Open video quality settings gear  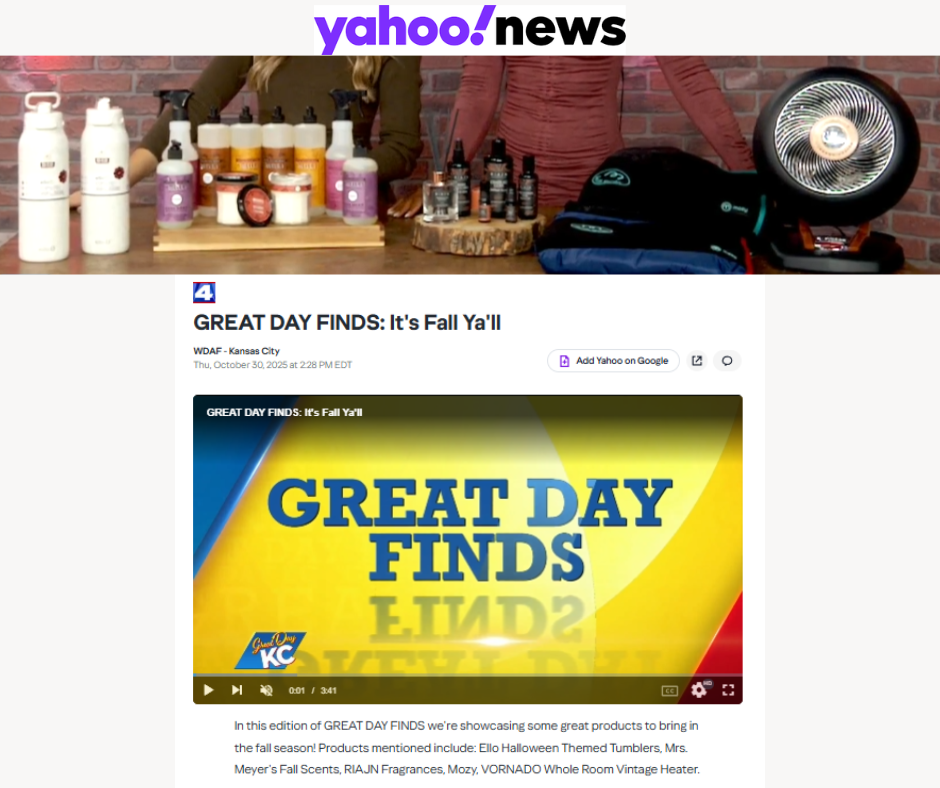click(699, 690)
